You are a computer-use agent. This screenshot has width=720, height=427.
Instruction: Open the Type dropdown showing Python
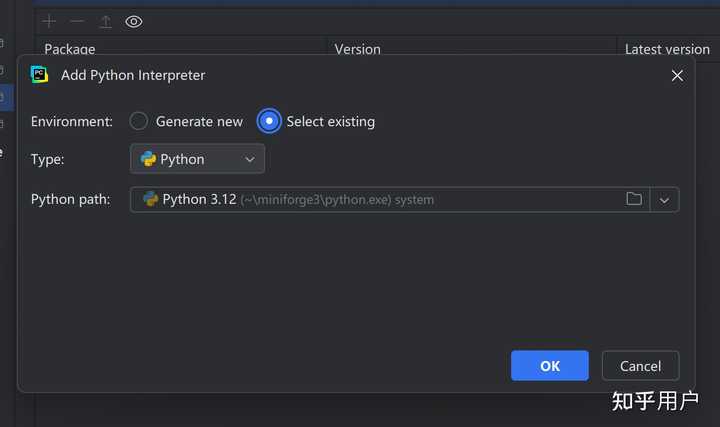pos(197,159)
